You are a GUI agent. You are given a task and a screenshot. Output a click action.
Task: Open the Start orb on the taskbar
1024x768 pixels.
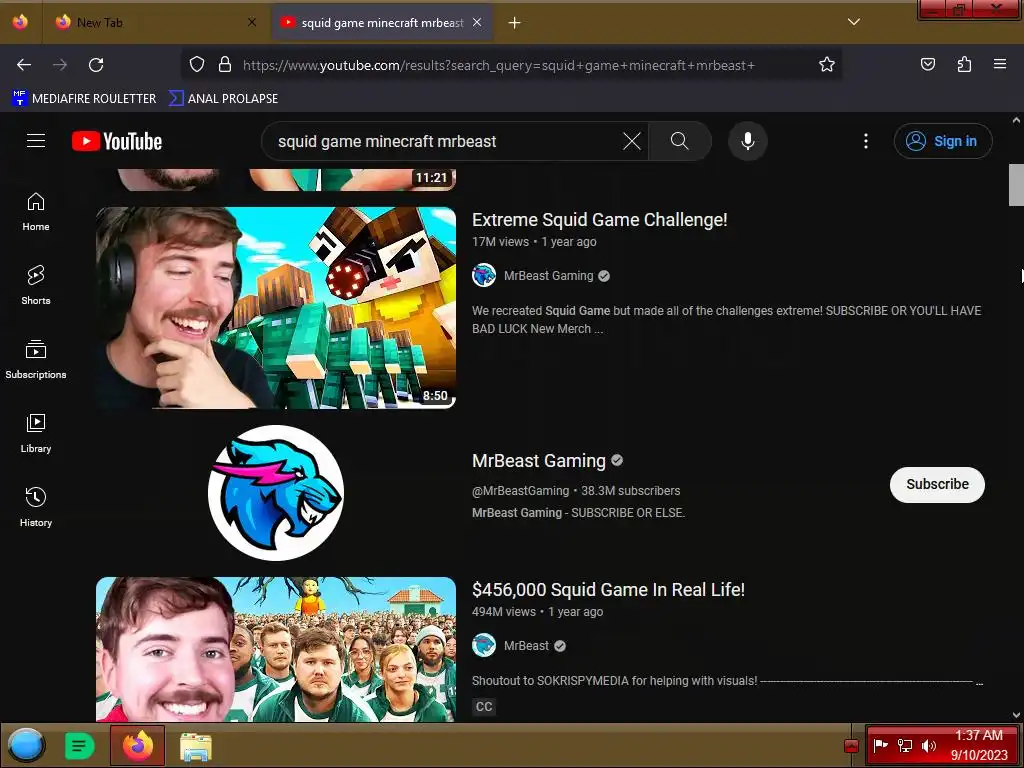click(x=26, y=745)
